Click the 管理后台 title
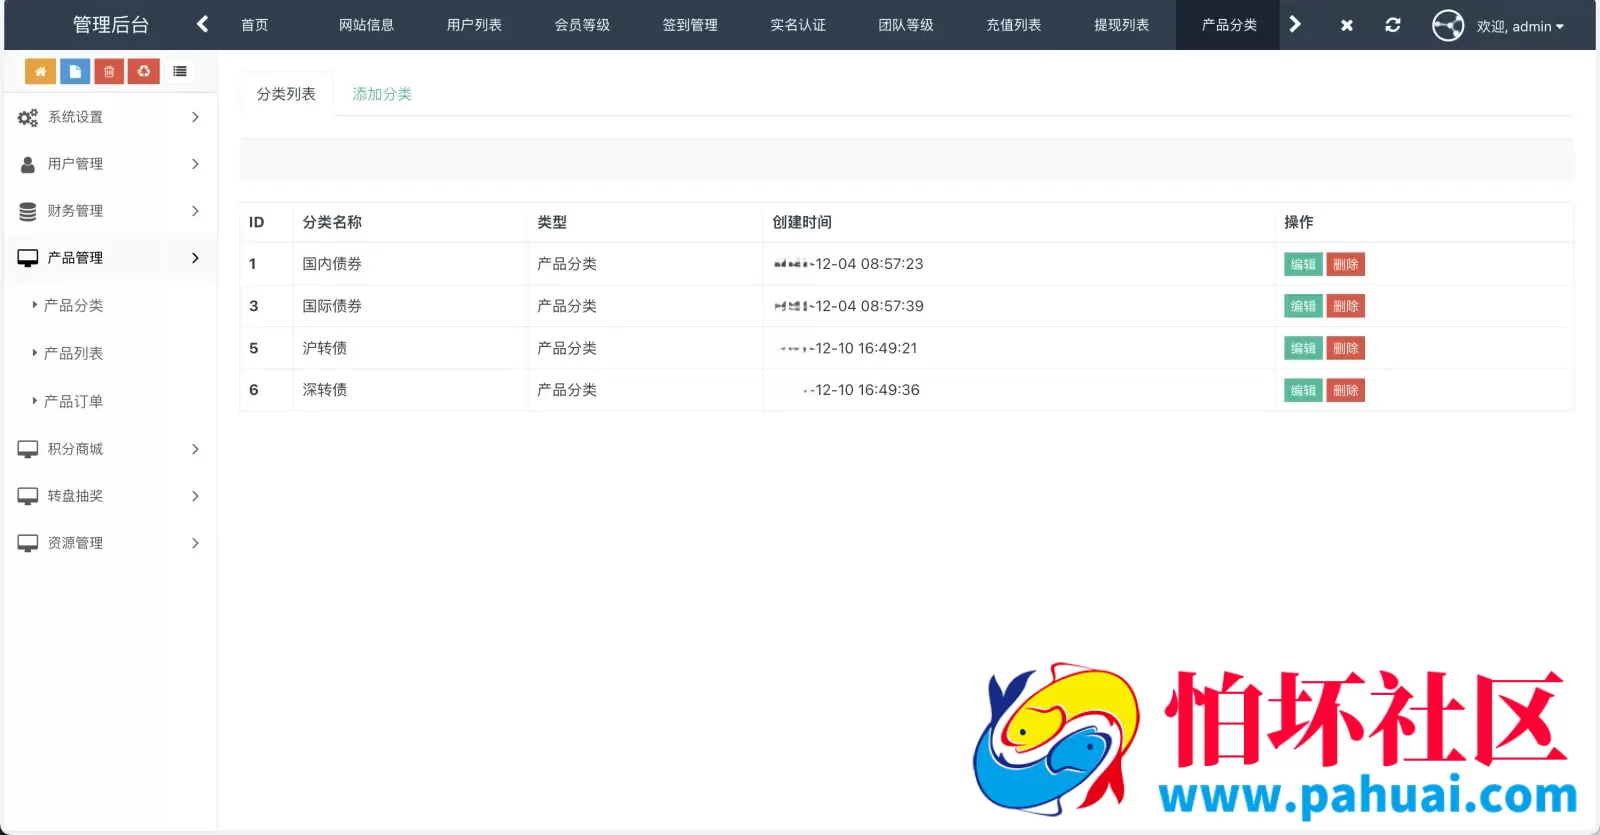Screen dimensions: 1600x835 point(111,25)
